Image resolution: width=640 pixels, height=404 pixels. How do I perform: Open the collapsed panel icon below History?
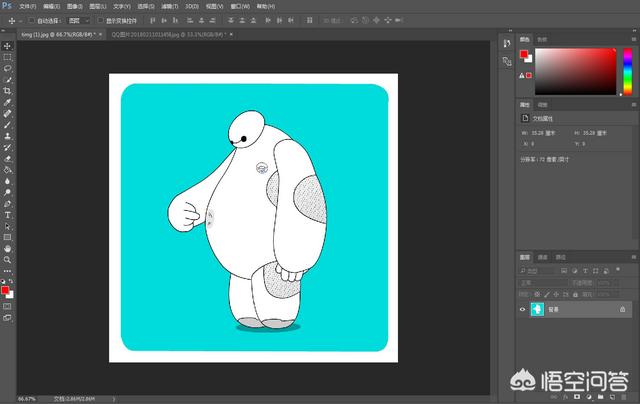(x=507, y=62)
